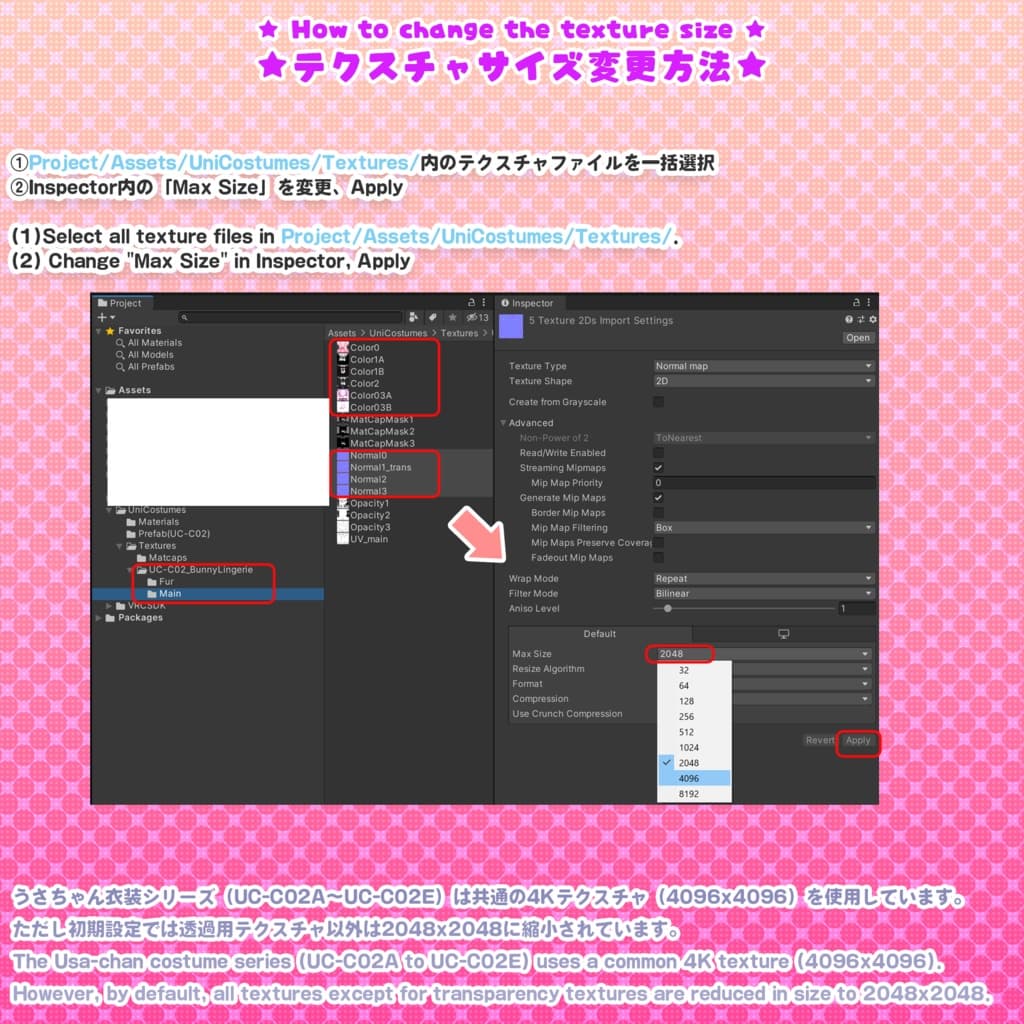1024x1024 pixels.
Task: Click the search by type icon in Project toolbar
Action: click(x=414, y=317)
